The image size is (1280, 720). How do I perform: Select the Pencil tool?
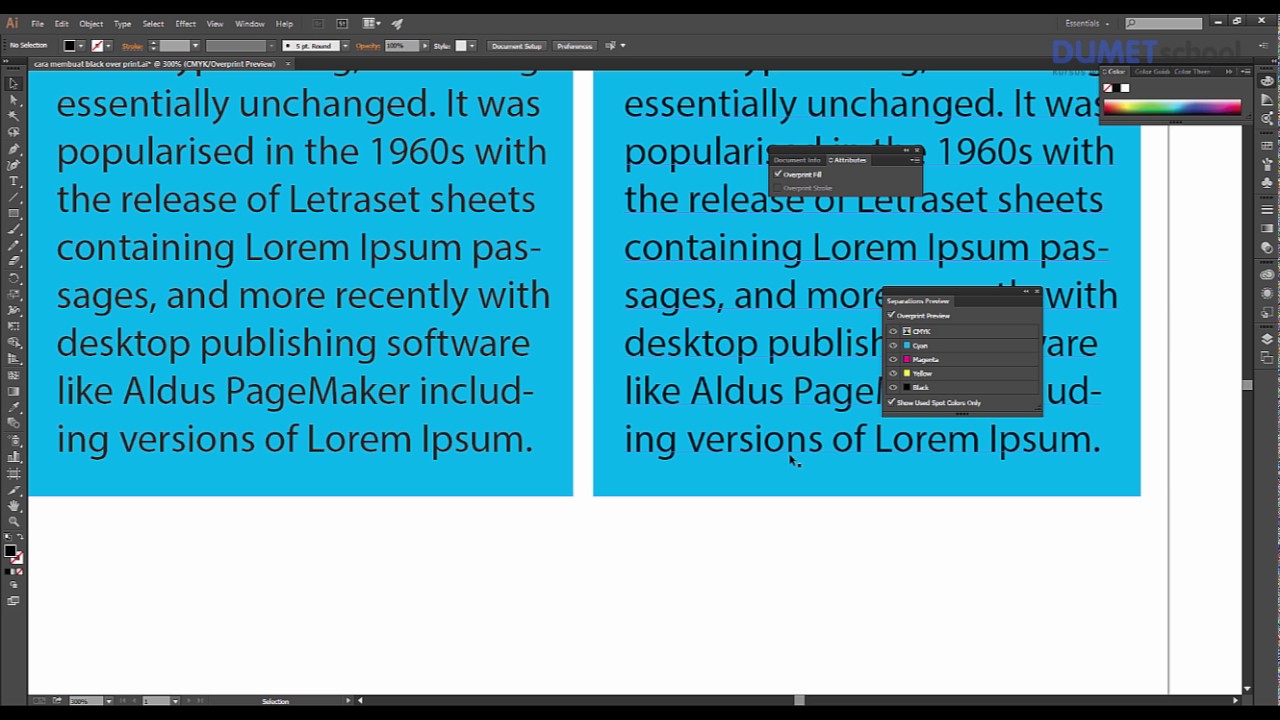coord(13,245)
